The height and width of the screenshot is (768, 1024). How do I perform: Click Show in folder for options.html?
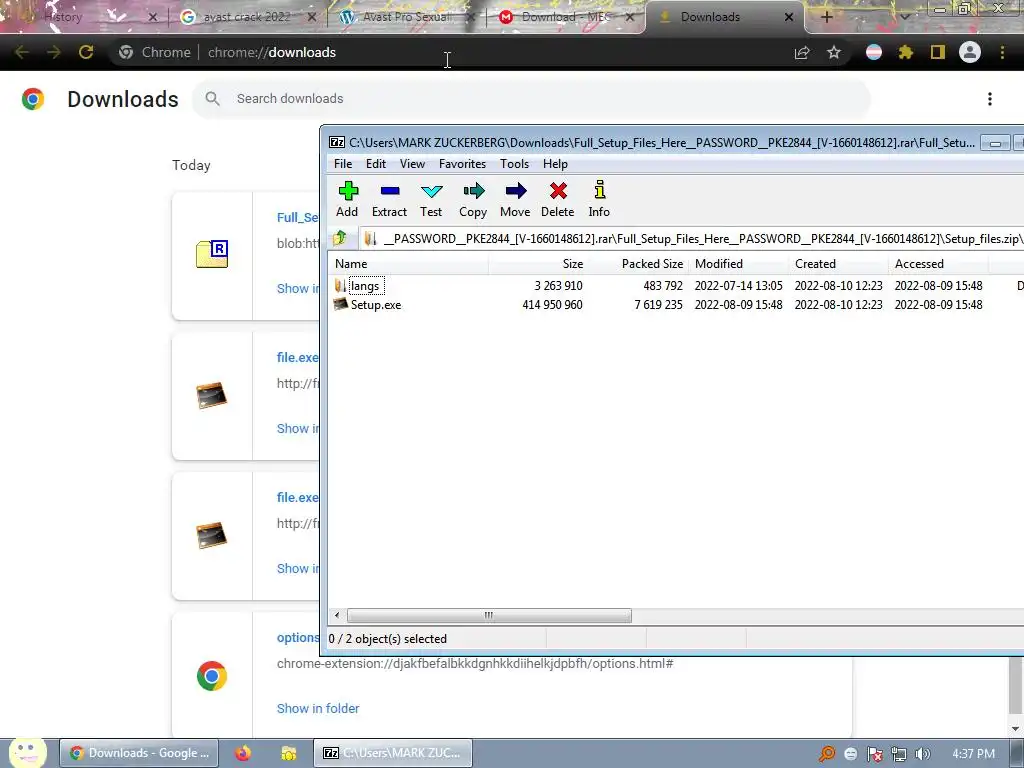click(318, 709)
